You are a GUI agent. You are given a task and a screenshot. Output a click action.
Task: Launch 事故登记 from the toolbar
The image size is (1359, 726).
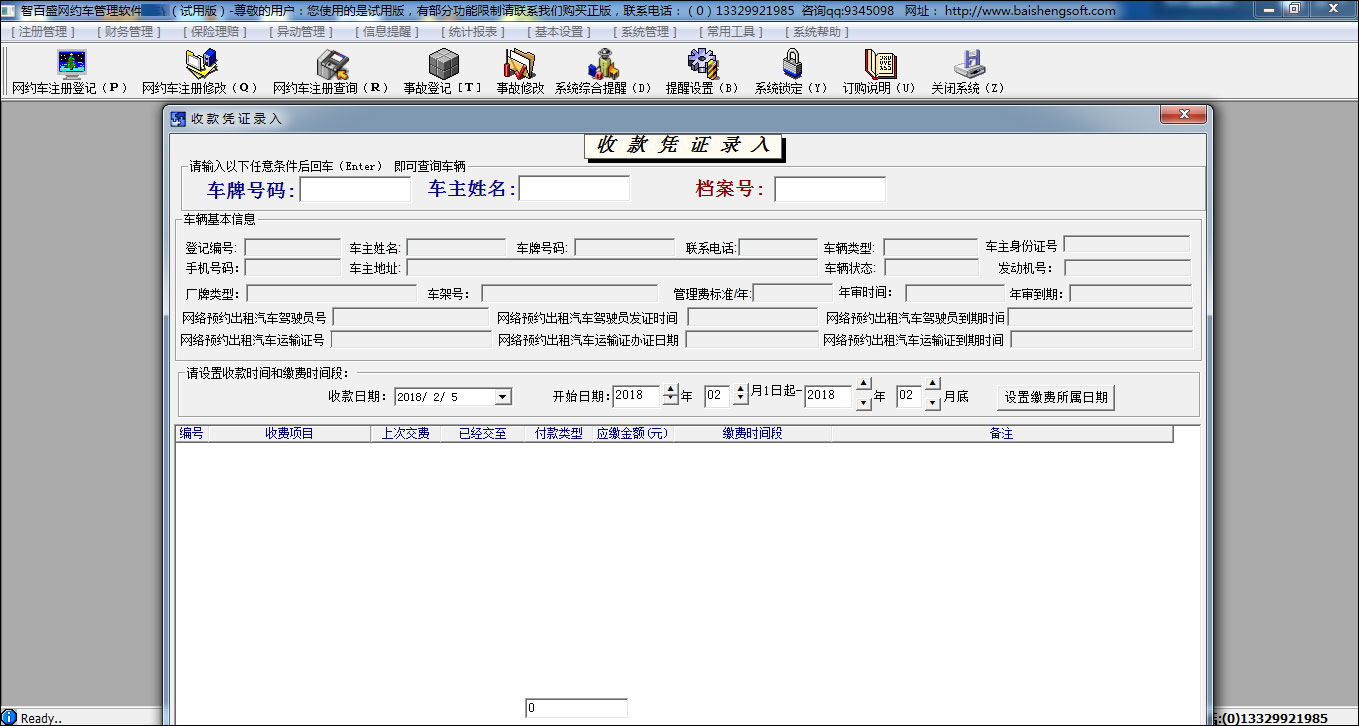pos(443,66)
